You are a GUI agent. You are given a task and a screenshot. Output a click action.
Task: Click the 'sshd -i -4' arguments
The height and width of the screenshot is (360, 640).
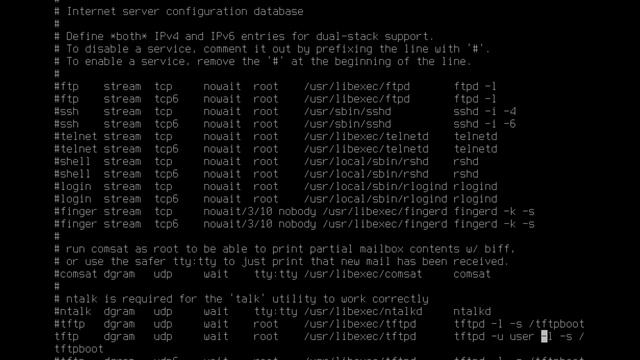point(484,111)
